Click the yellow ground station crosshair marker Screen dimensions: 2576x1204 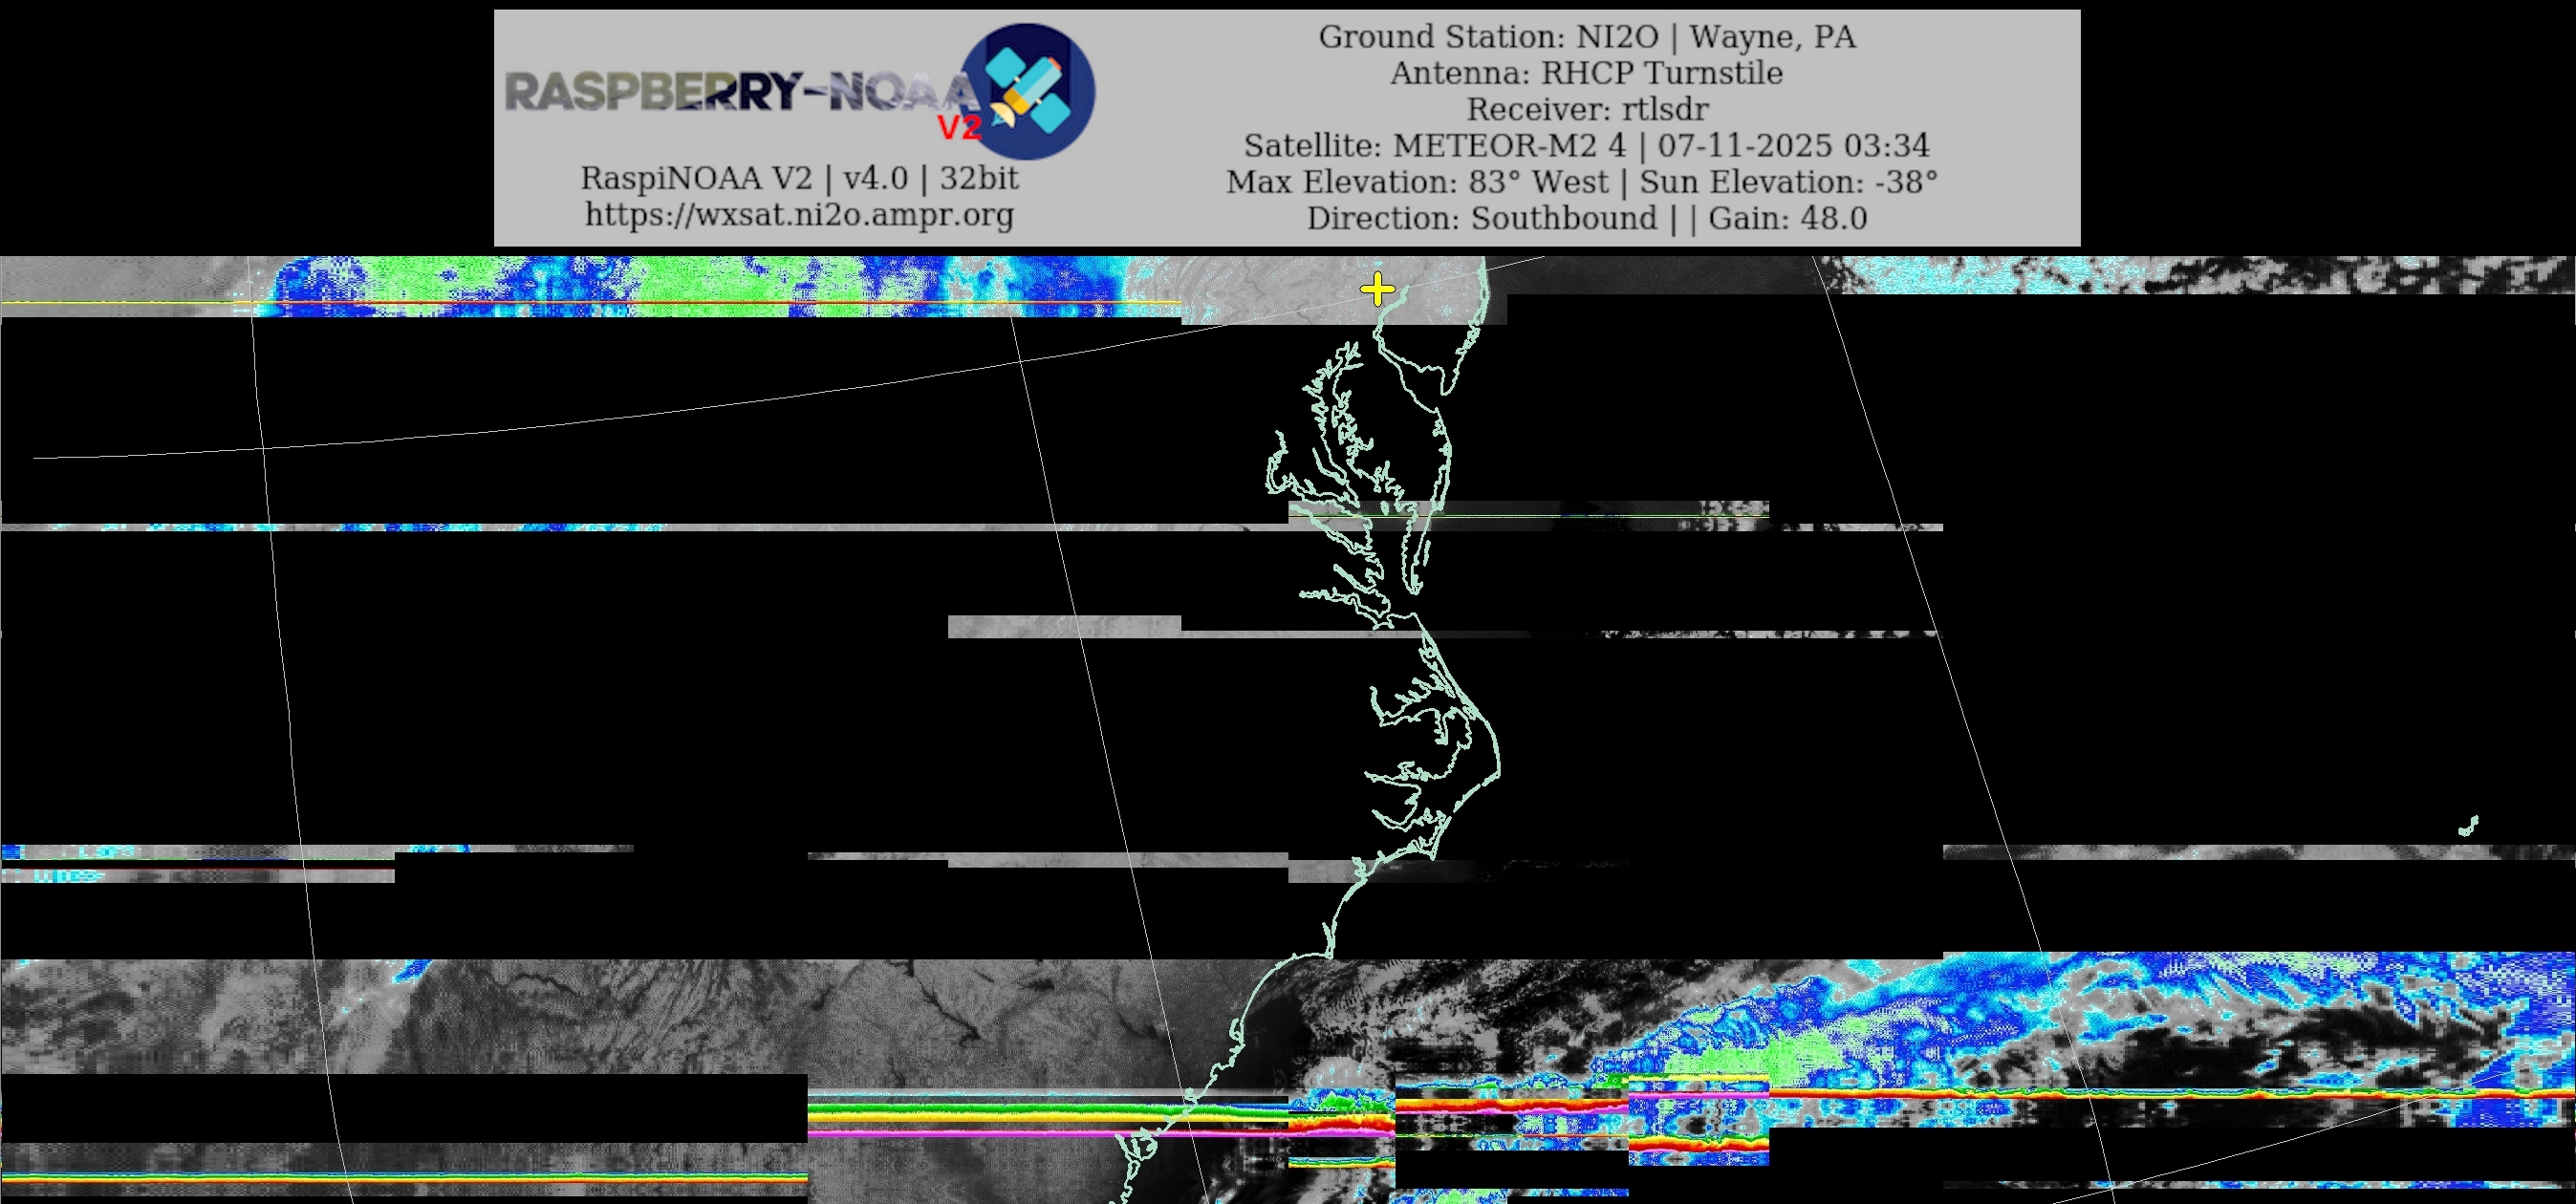pyautogui.click(x=1377, y=290)
